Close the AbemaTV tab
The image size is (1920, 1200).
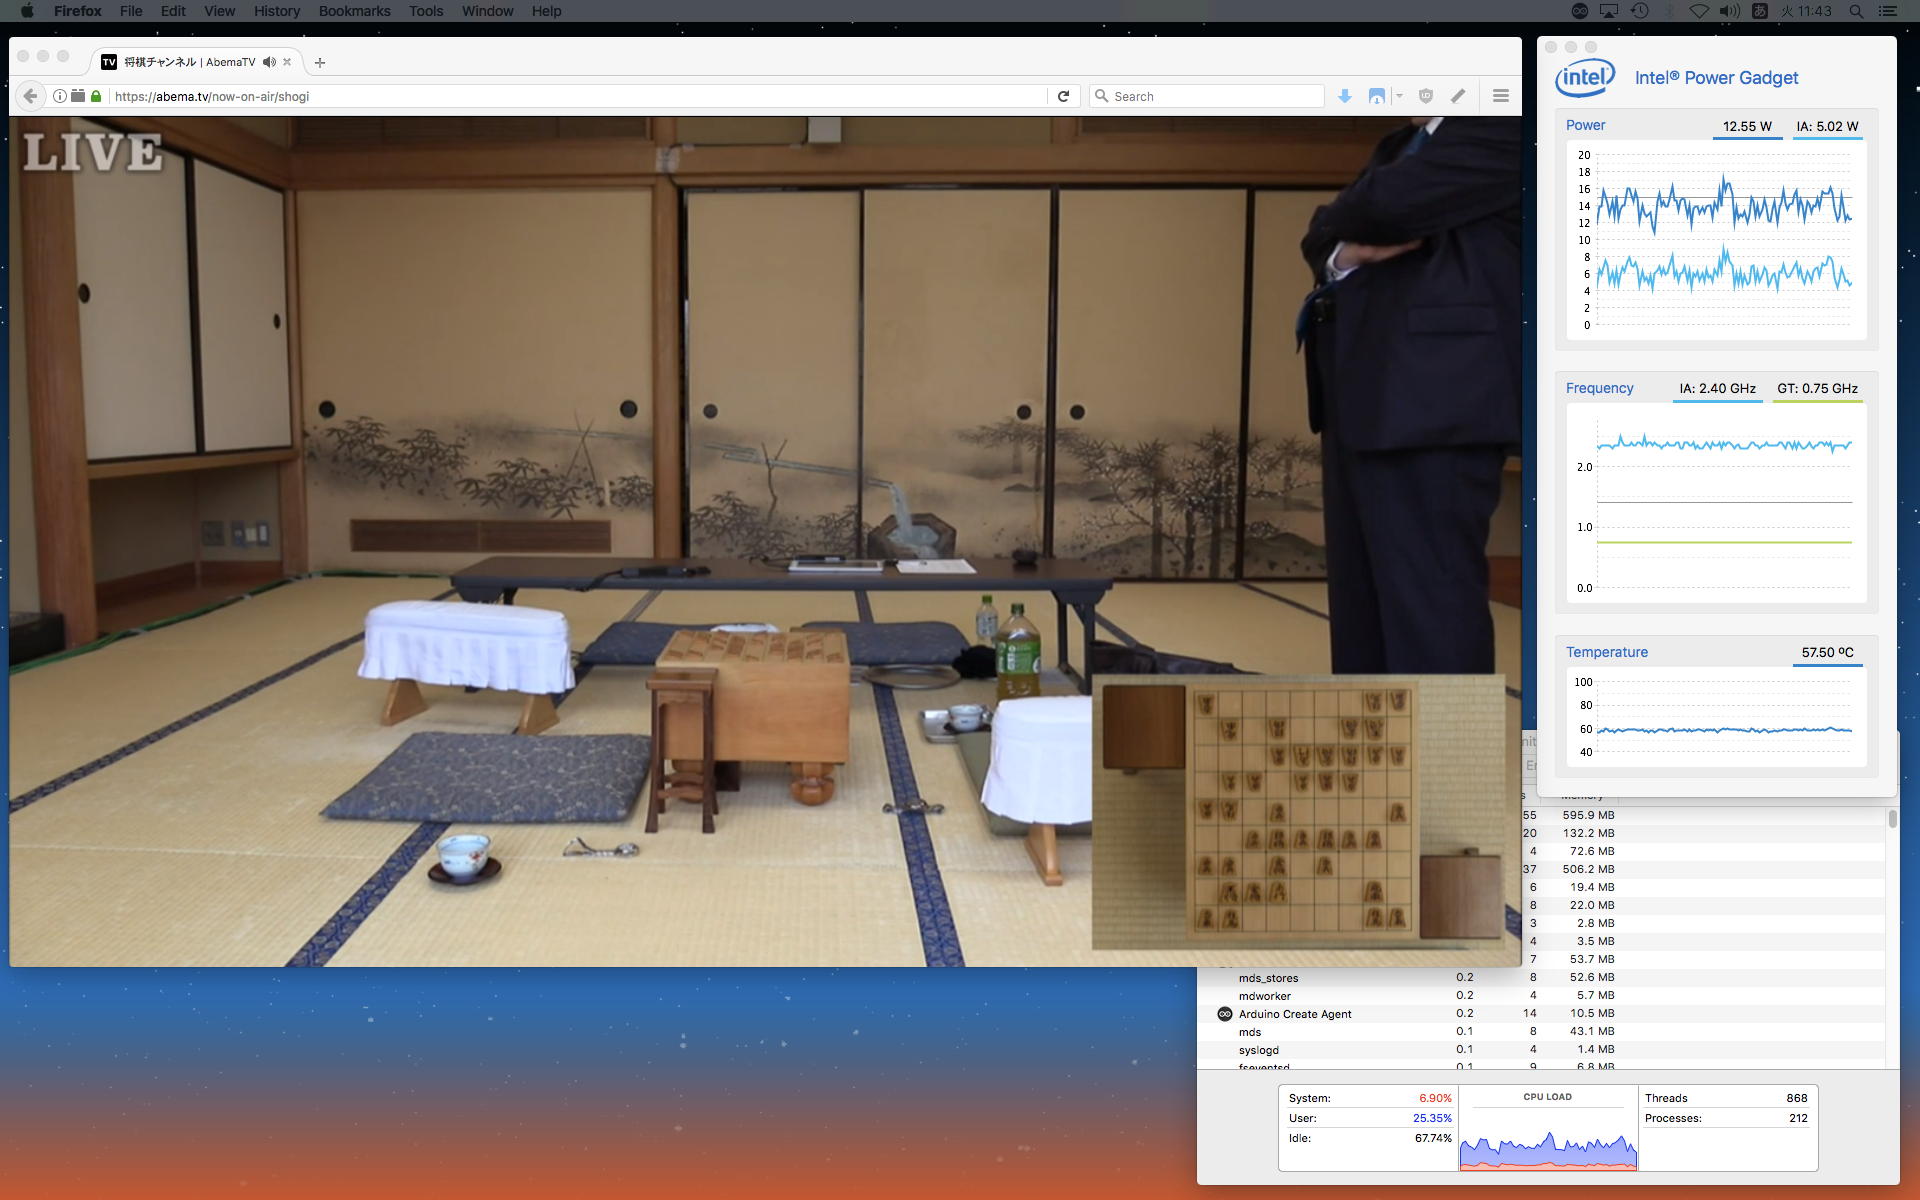point(287,62)
